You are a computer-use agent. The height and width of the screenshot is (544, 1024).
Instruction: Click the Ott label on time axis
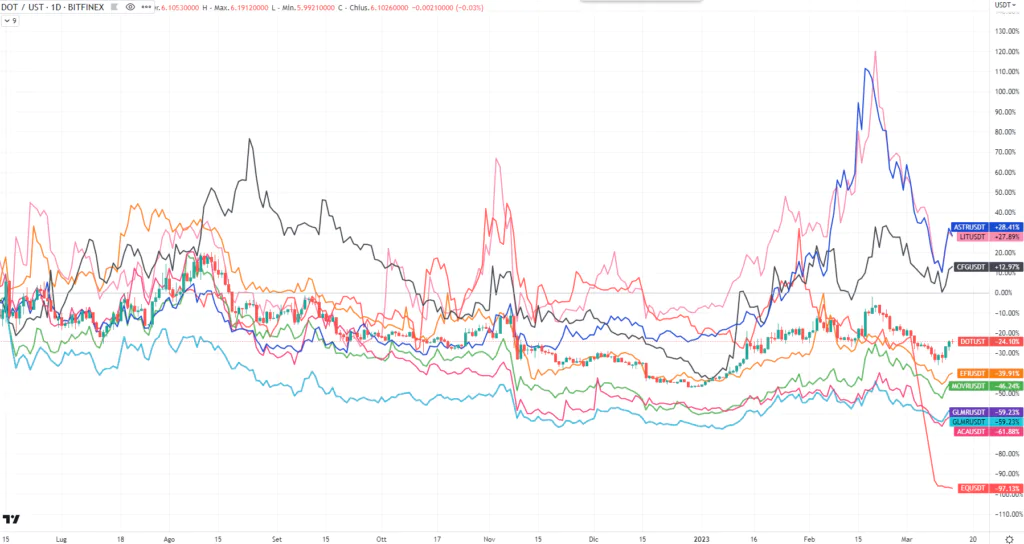coord(381,539)
